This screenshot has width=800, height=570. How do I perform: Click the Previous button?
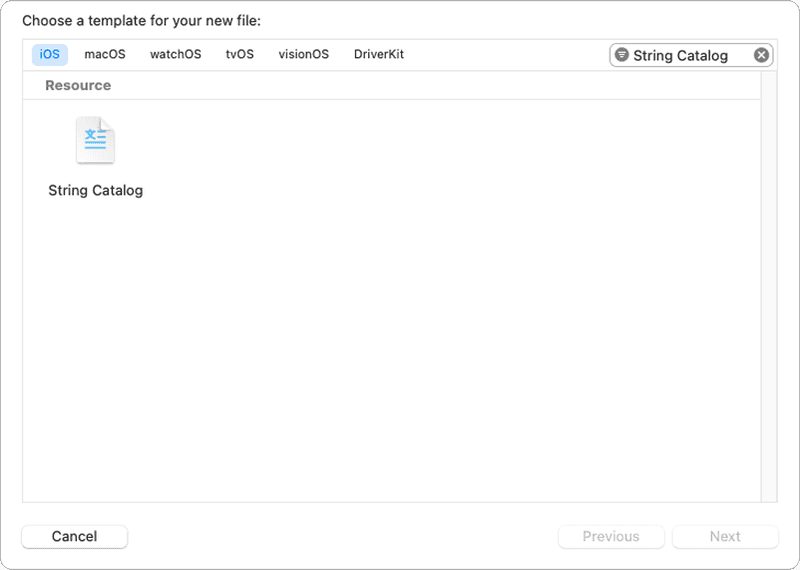point(611,536)
